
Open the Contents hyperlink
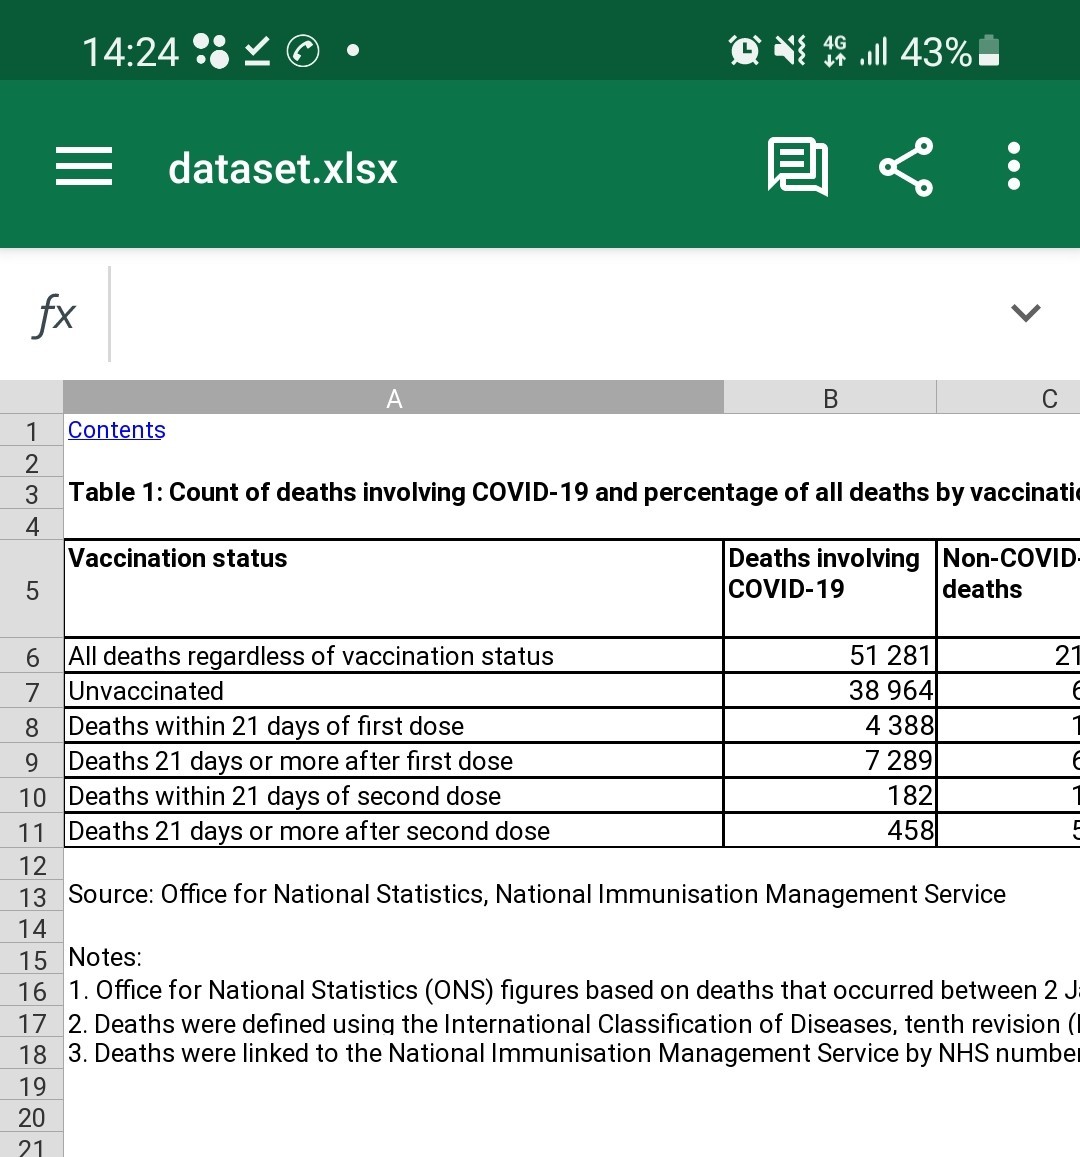[x=117, y=429]
